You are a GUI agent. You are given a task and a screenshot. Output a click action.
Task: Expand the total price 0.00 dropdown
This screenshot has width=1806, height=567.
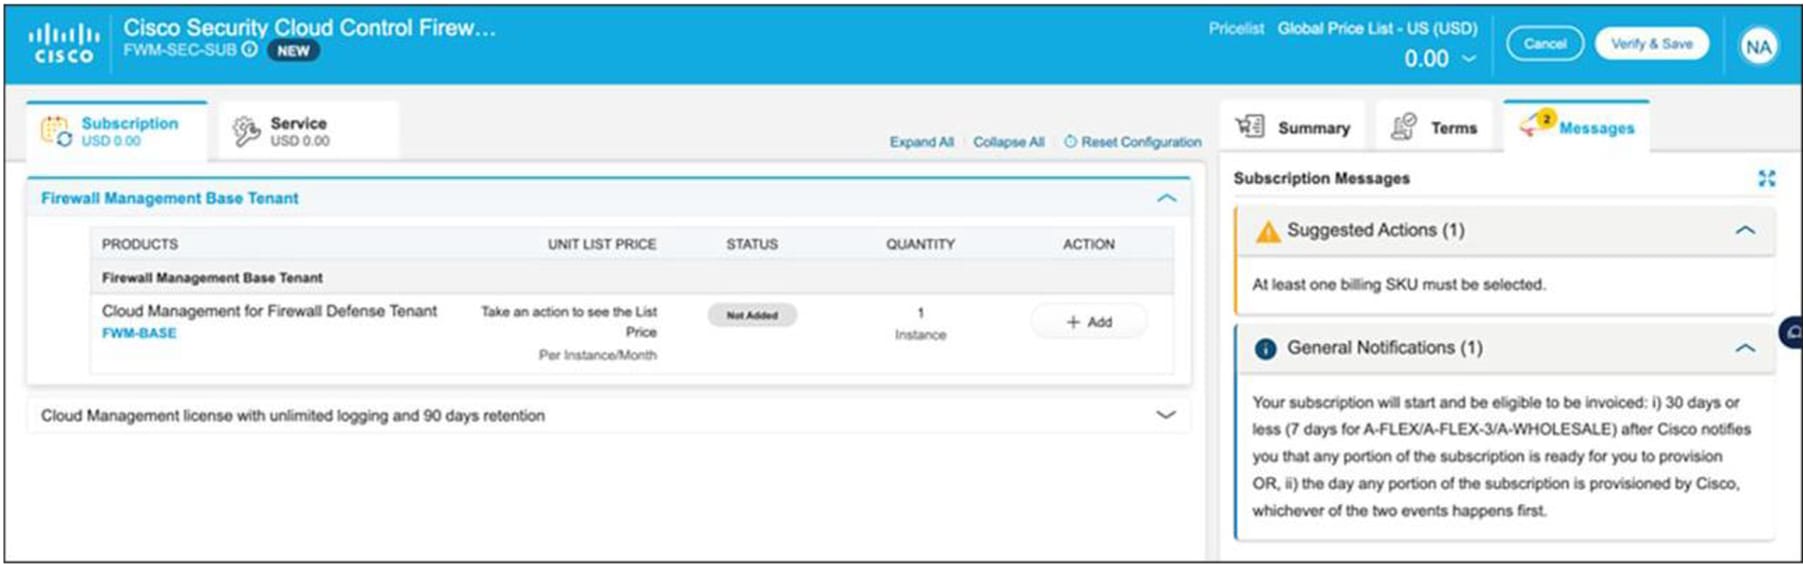pos(1469,59)
